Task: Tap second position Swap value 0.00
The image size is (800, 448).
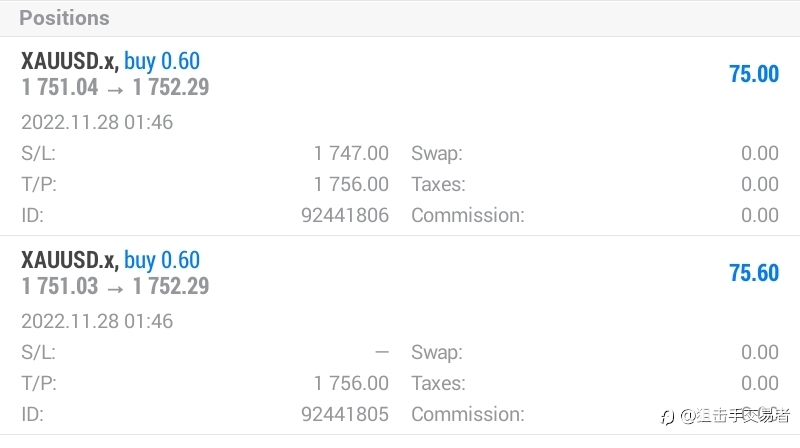Action: tap(760, 352)
